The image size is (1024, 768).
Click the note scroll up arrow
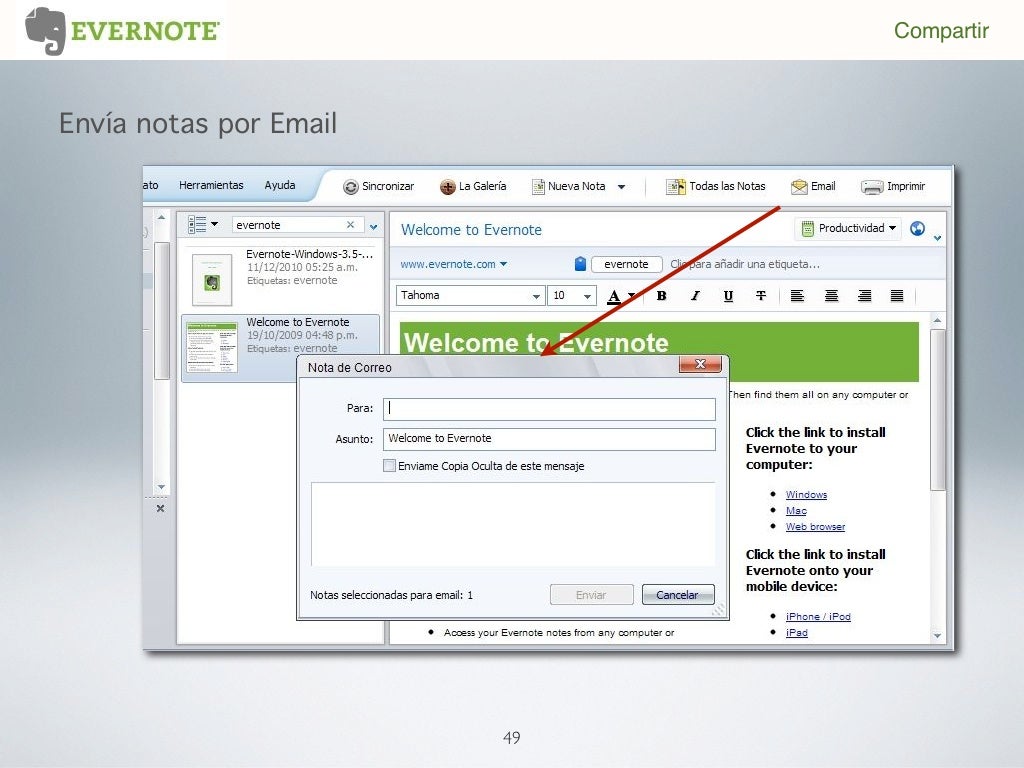(938, 320)
